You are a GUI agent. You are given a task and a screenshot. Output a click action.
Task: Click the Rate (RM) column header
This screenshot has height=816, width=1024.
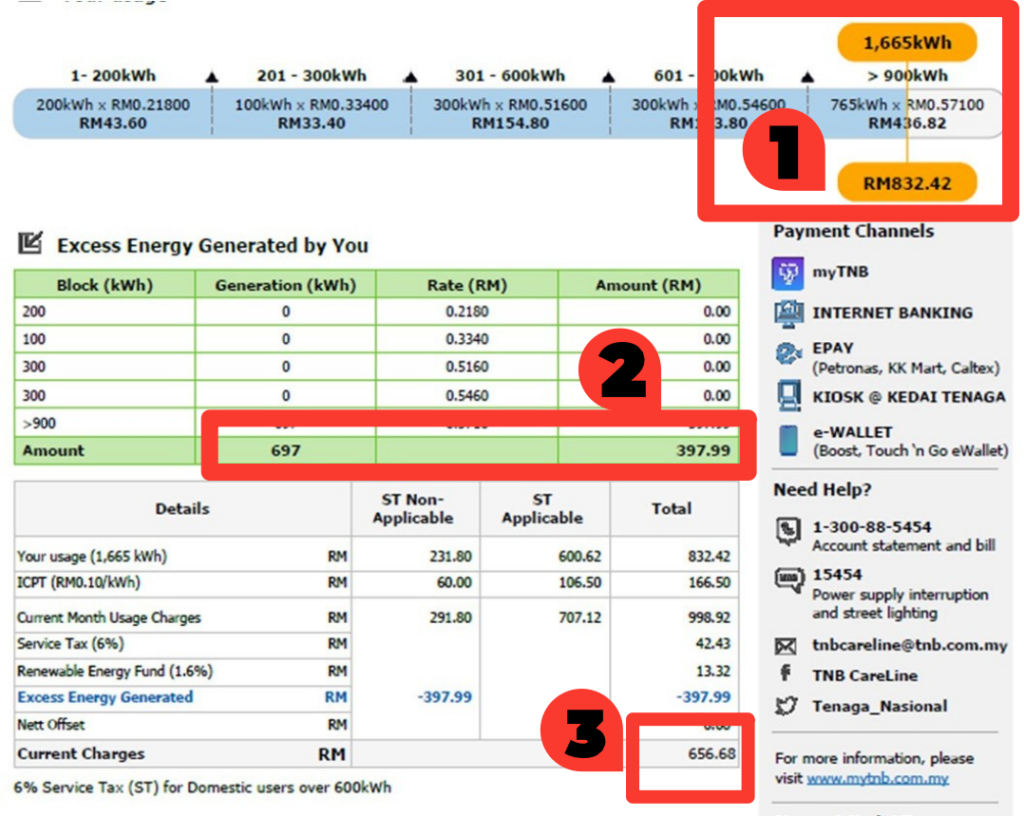[x=467, y=285]
